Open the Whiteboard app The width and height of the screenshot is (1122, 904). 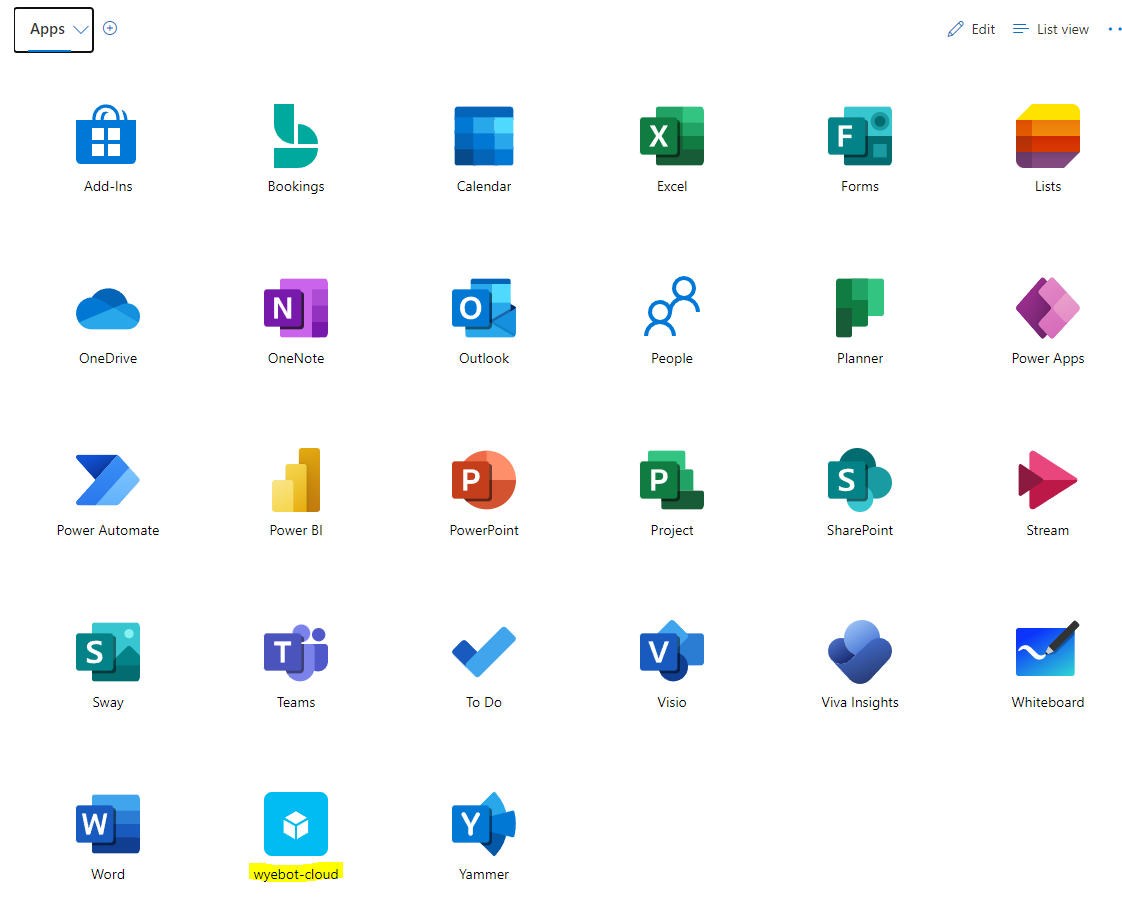click(1048, 648)
